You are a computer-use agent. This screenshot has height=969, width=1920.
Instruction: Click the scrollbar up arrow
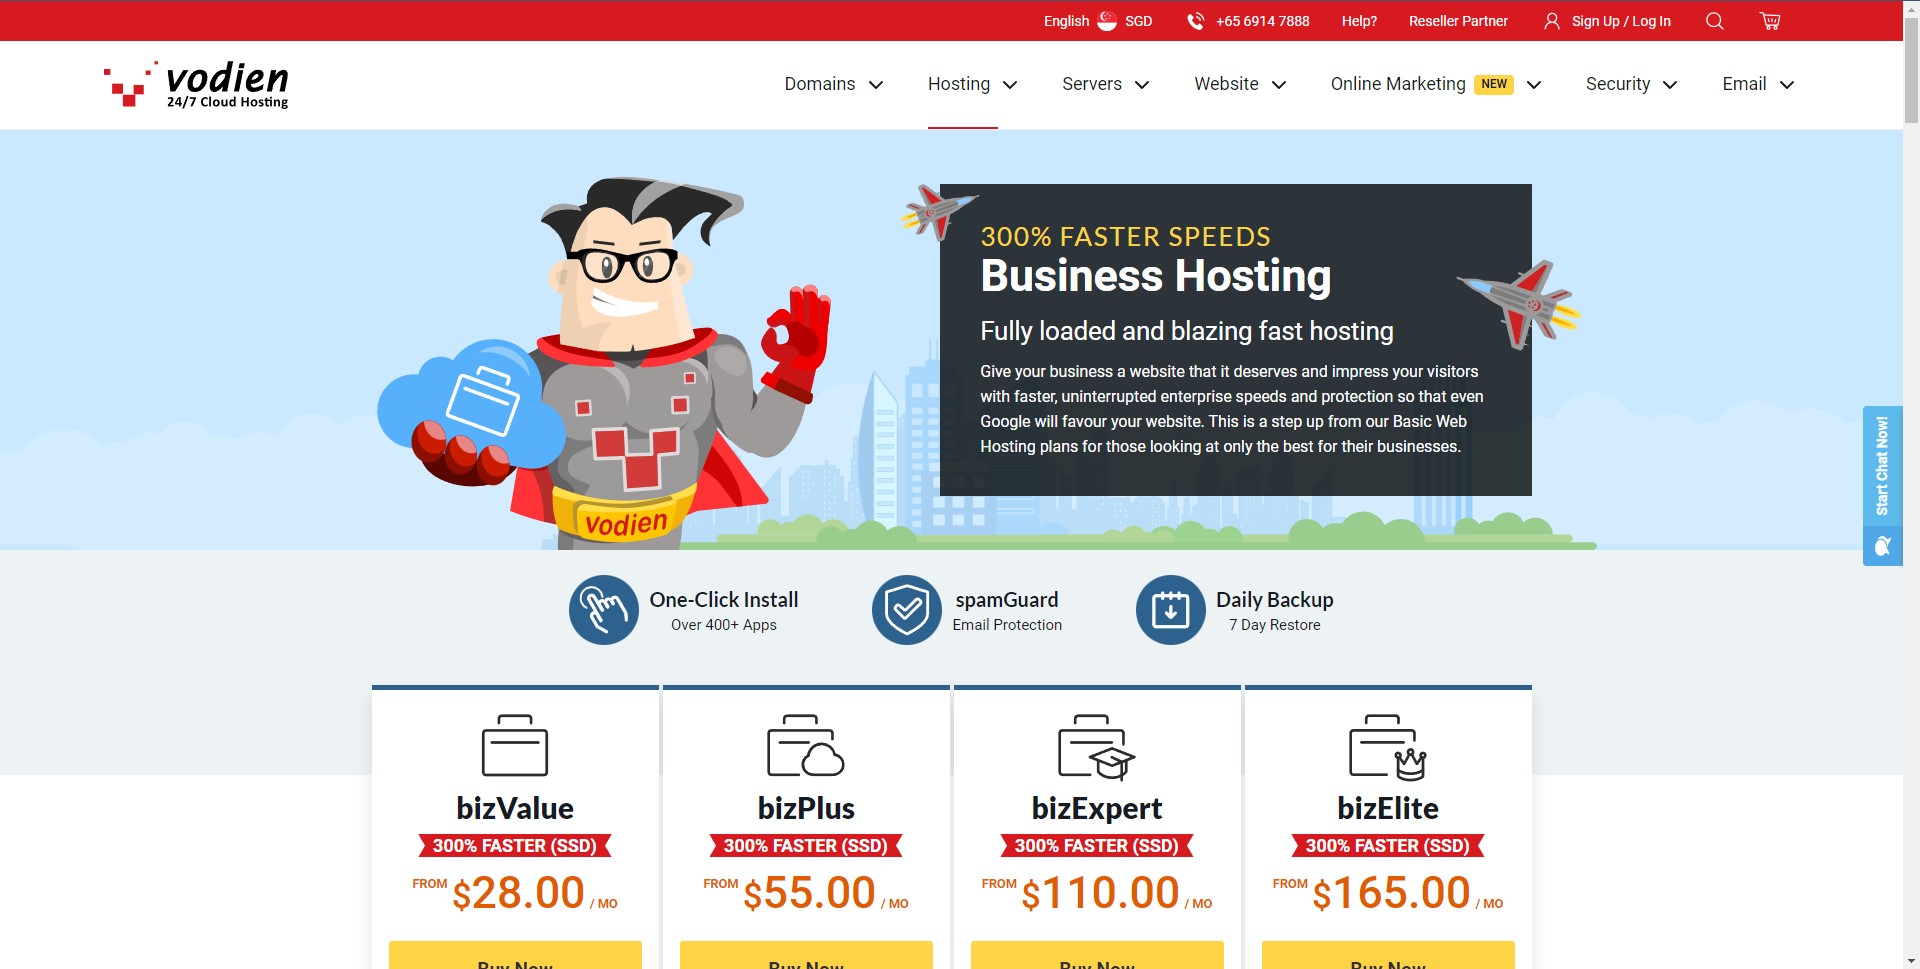(1911, 8)
